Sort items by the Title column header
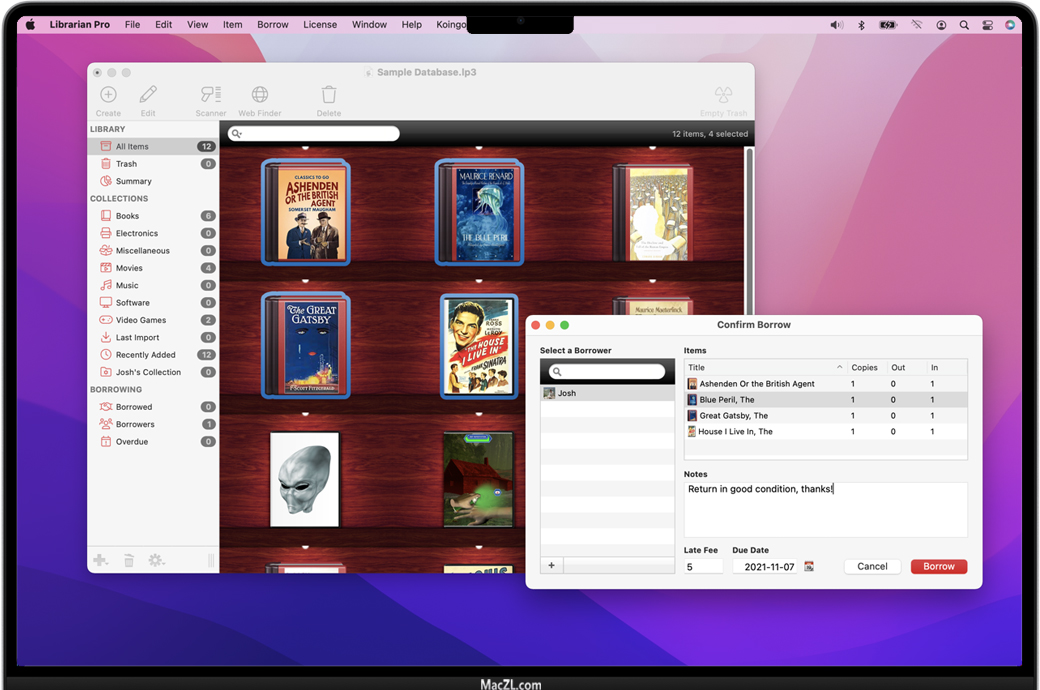The height and width of the screenshot is (690, 1040). 760,367
